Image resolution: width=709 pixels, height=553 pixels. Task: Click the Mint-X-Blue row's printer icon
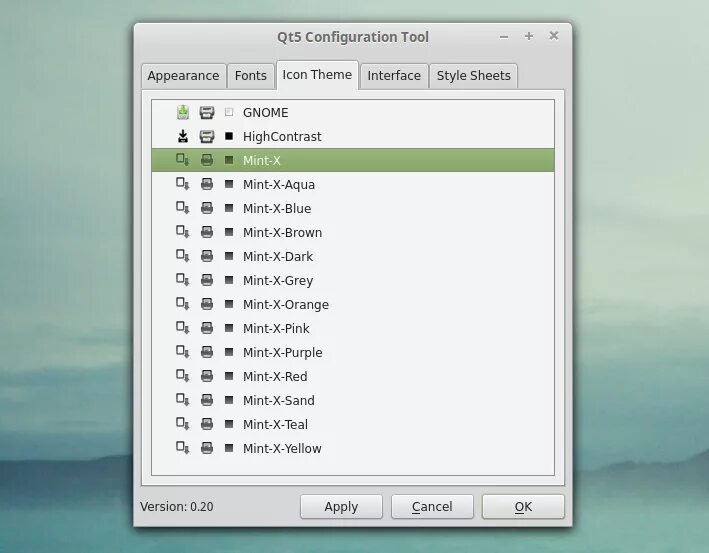click(x=207, y=208)
